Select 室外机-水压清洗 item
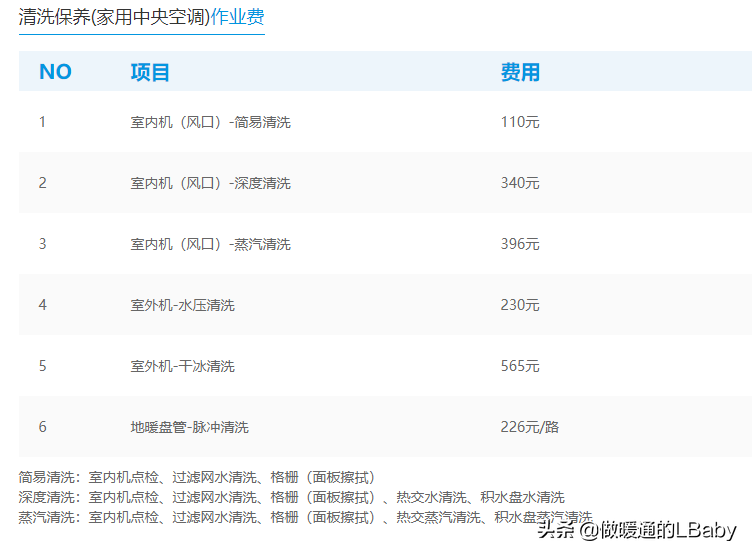The height and width of the screenshot is (555, 752). pyautogui.click(x=182, y=305)
